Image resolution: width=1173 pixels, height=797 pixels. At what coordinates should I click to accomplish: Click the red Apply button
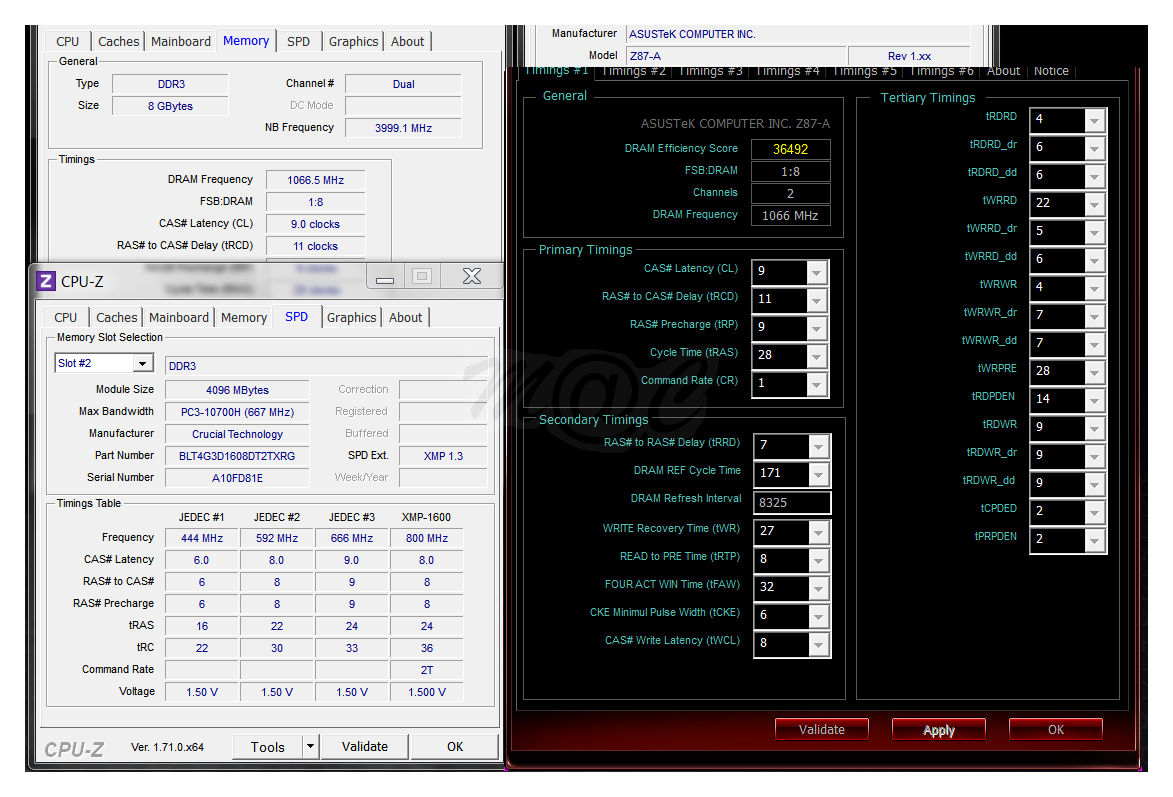click(x=939, y=730)
